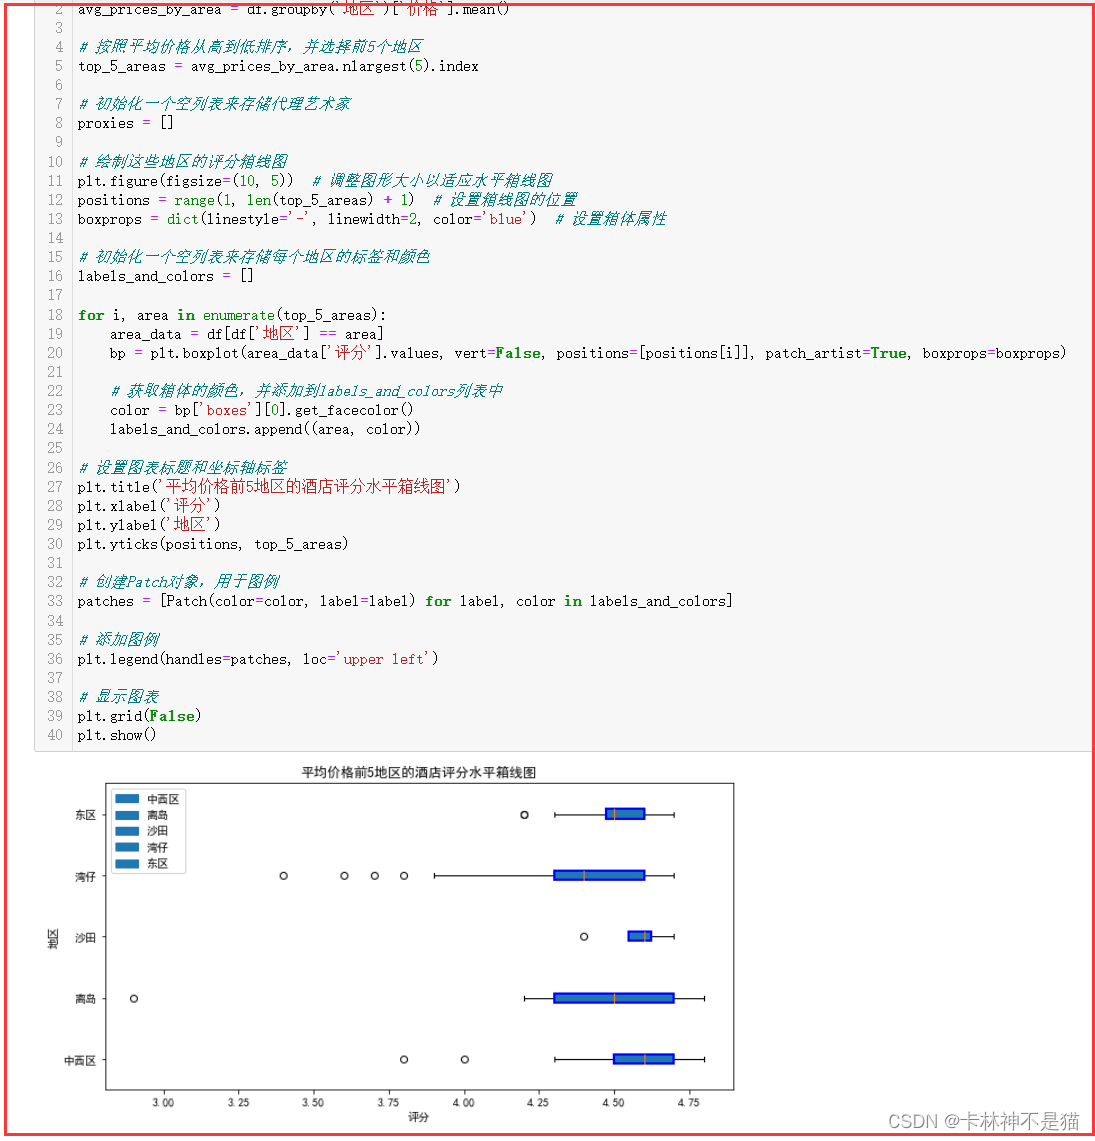Image resolution: width=1095 pixels, height=1141 pixels.
Task: Click the legend color swatch next to 中西区
Action: [127, 798]
